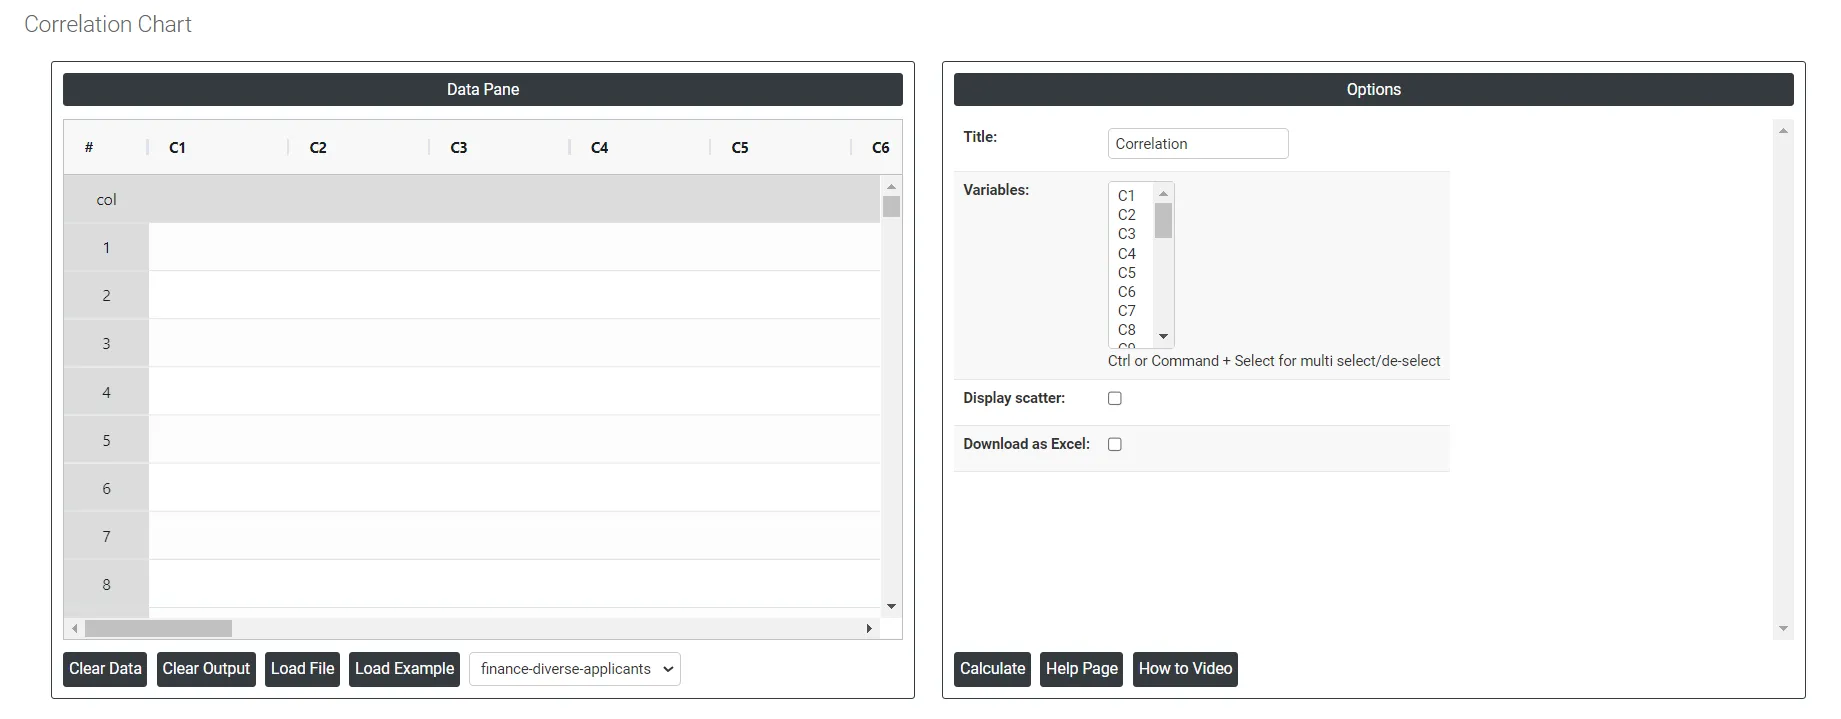Click Options pane scroll-down arrow
This screenshot has height=719, width=1841.
click(1783, 629)
